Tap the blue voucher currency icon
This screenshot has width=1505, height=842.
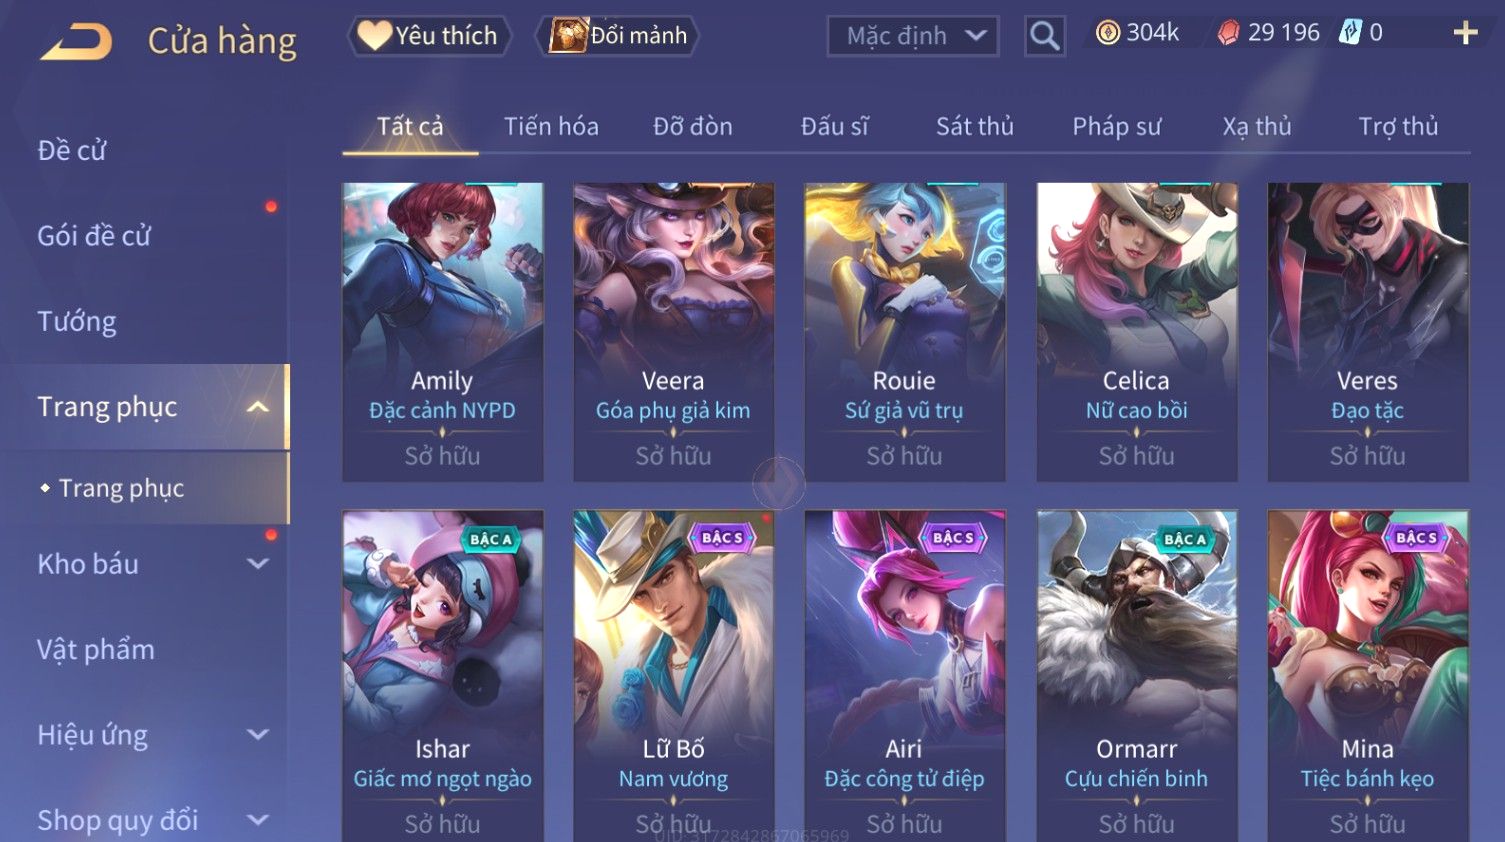click(1350, 32)
